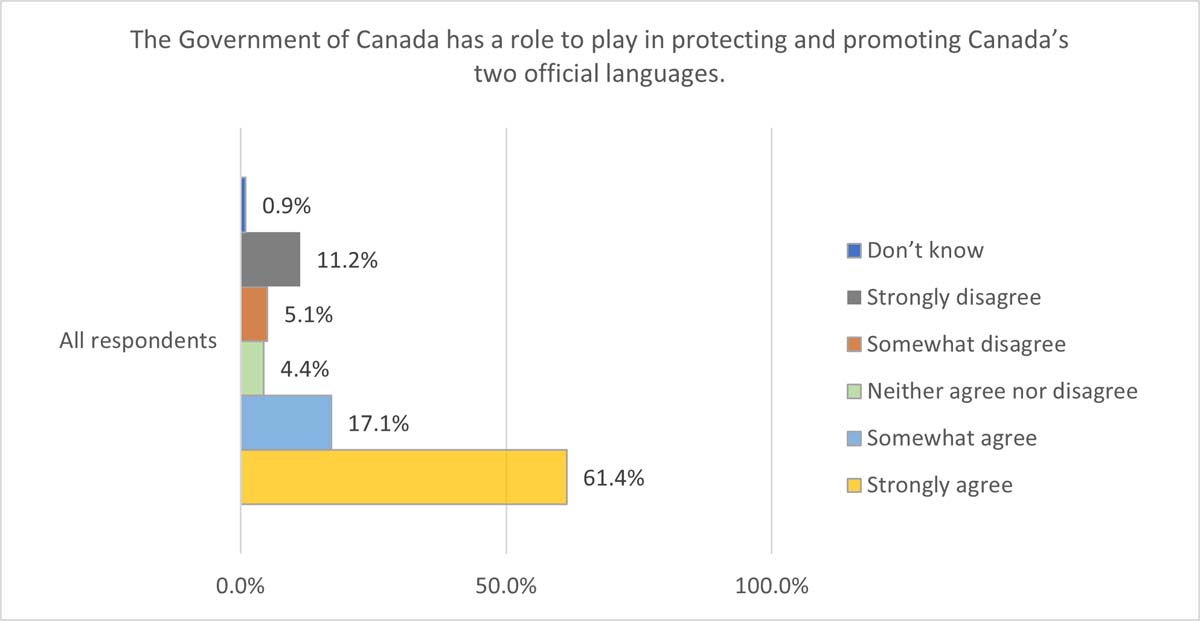Select the gray Strongly disagree bar
Screen dimensions: 1200x621
(270, 260)
